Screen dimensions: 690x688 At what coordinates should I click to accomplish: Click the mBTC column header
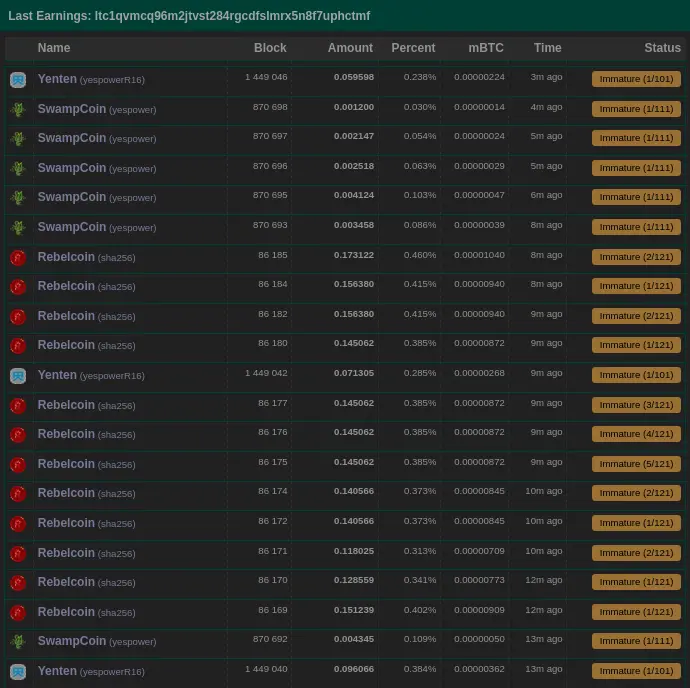tap(486, 48)
